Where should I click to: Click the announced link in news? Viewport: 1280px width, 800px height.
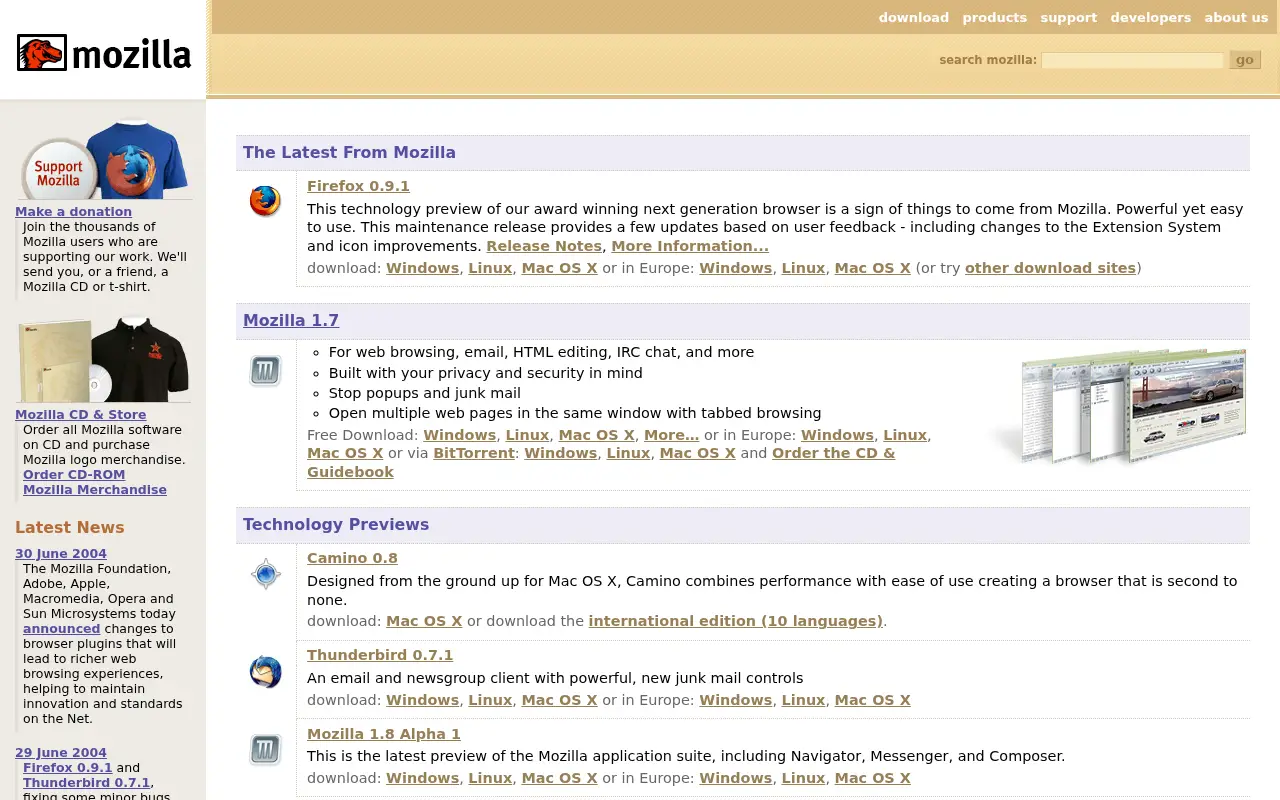click(61, 628)
